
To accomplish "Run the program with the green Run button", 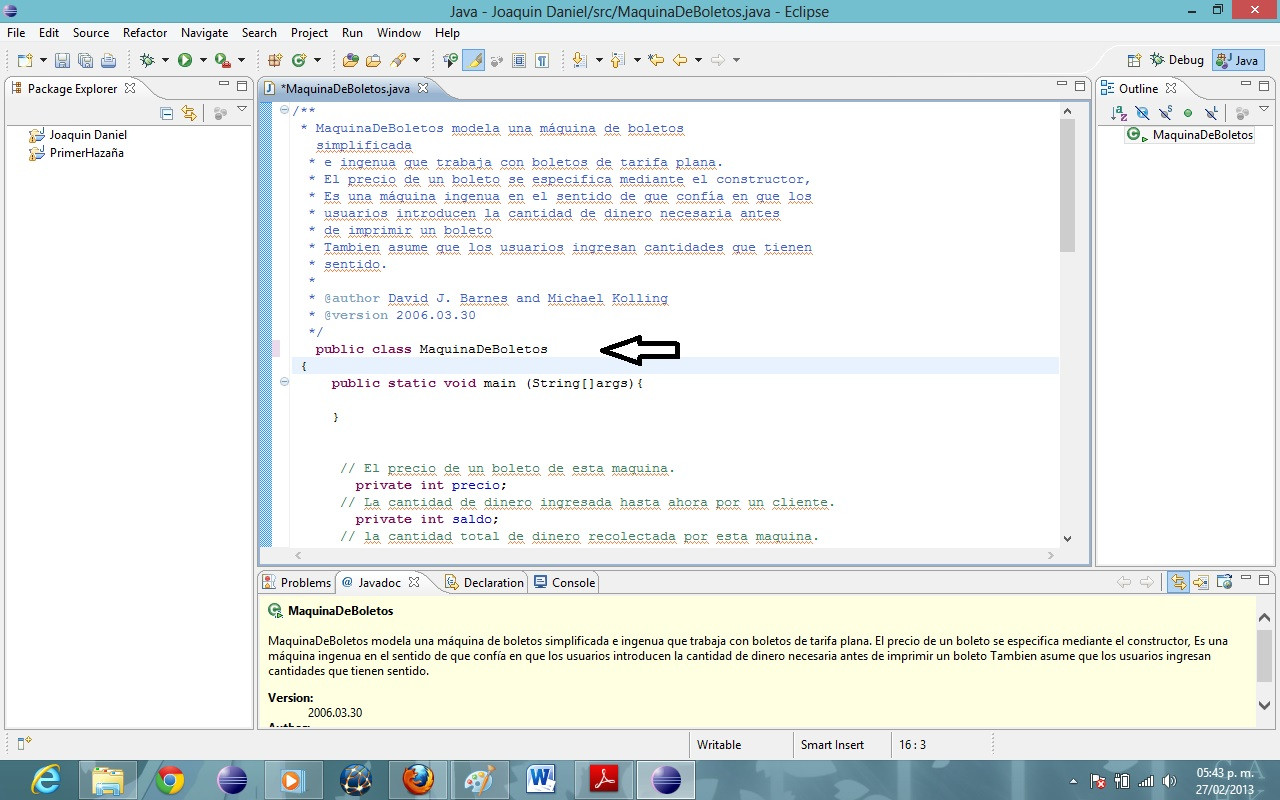I will [185, 60].
